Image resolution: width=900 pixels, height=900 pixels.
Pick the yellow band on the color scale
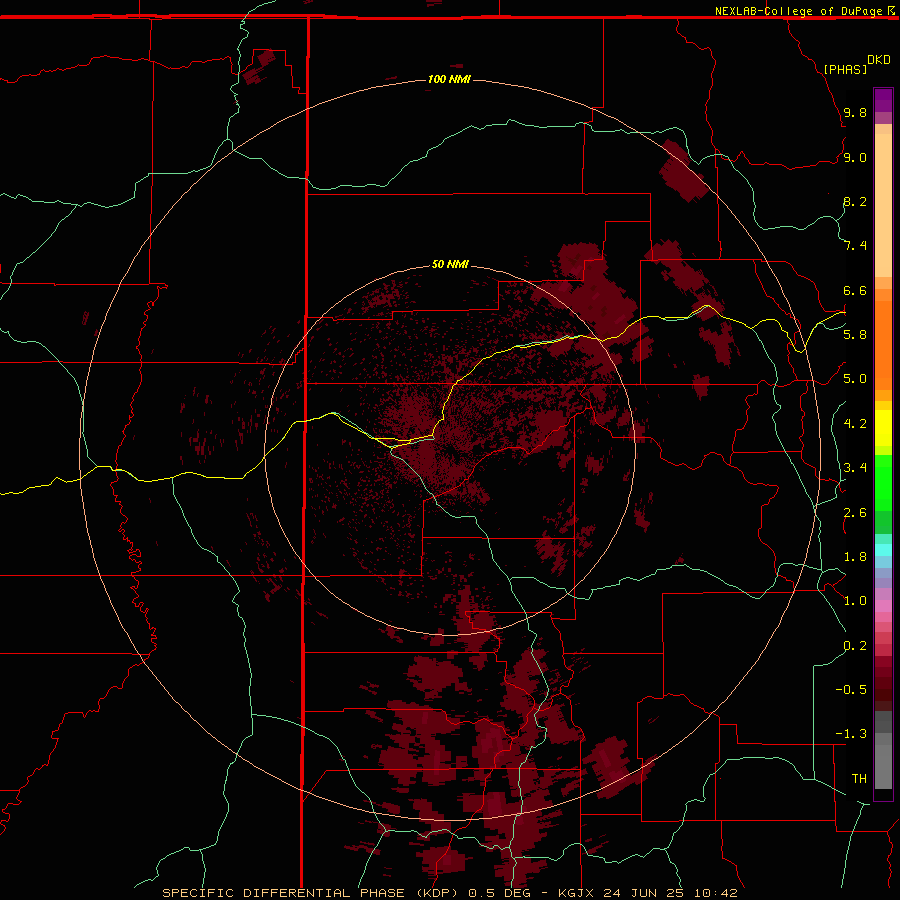pyautogui.click(x=883, y=428)
